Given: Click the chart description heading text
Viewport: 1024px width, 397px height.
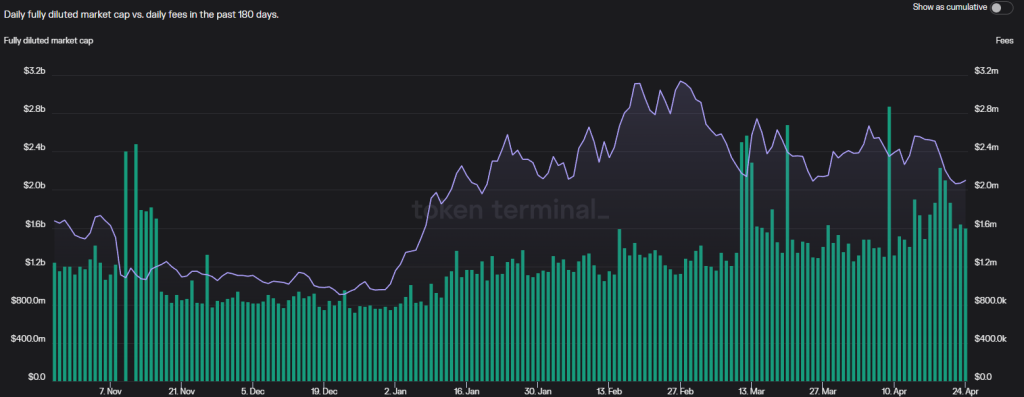Looking at the screenshot, I should (x=141, y=14).
